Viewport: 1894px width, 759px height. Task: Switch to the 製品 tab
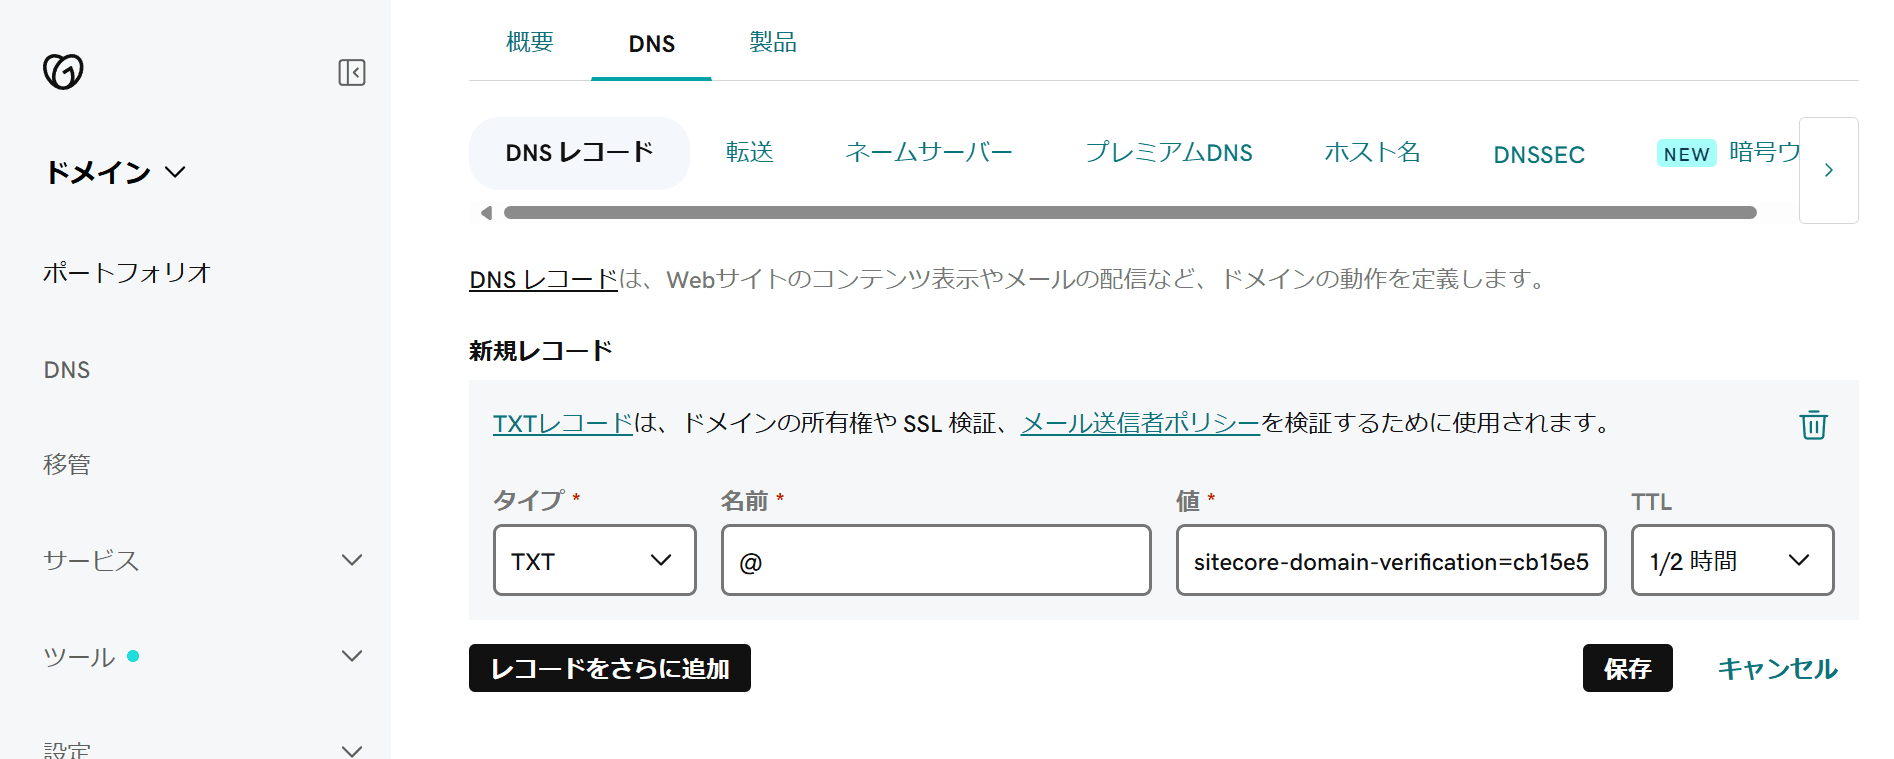(772, 43)
